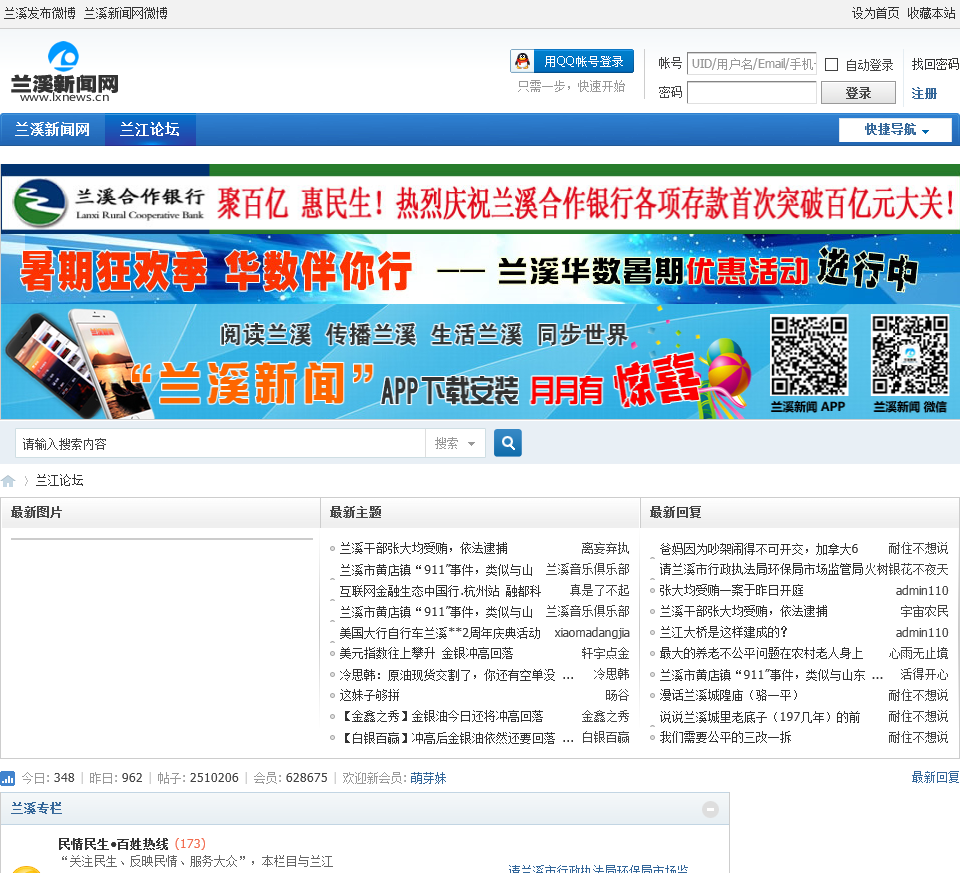Open reply 张大均受贿一案于昨日开庭
Screen dimensions: 960x873
coord(731,591)
